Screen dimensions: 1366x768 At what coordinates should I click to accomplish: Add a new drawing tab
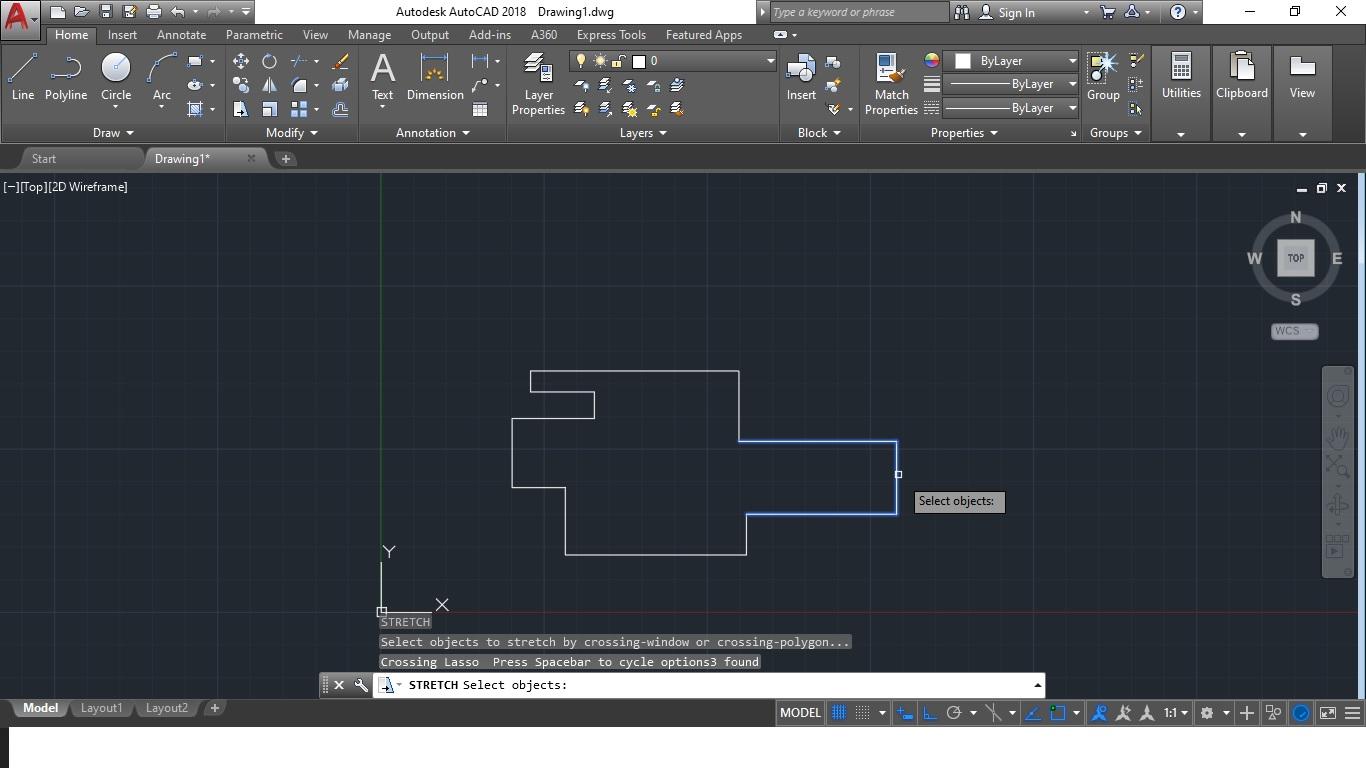(285, 159)
